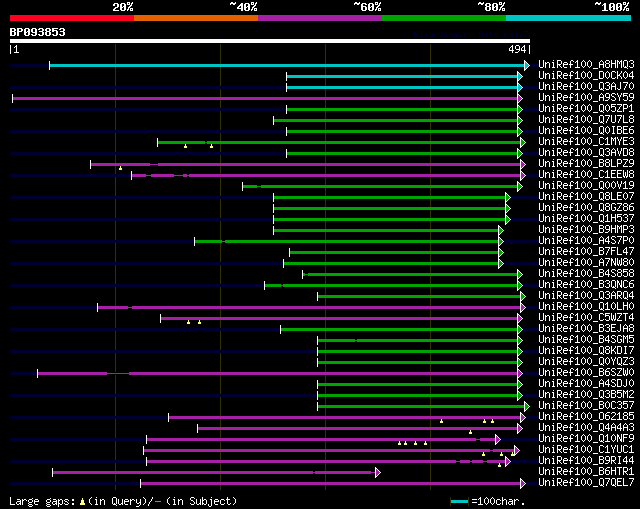Click the Large gaps legend text
This screenshot has width=640, height=509.
click(x=123, y=501)
